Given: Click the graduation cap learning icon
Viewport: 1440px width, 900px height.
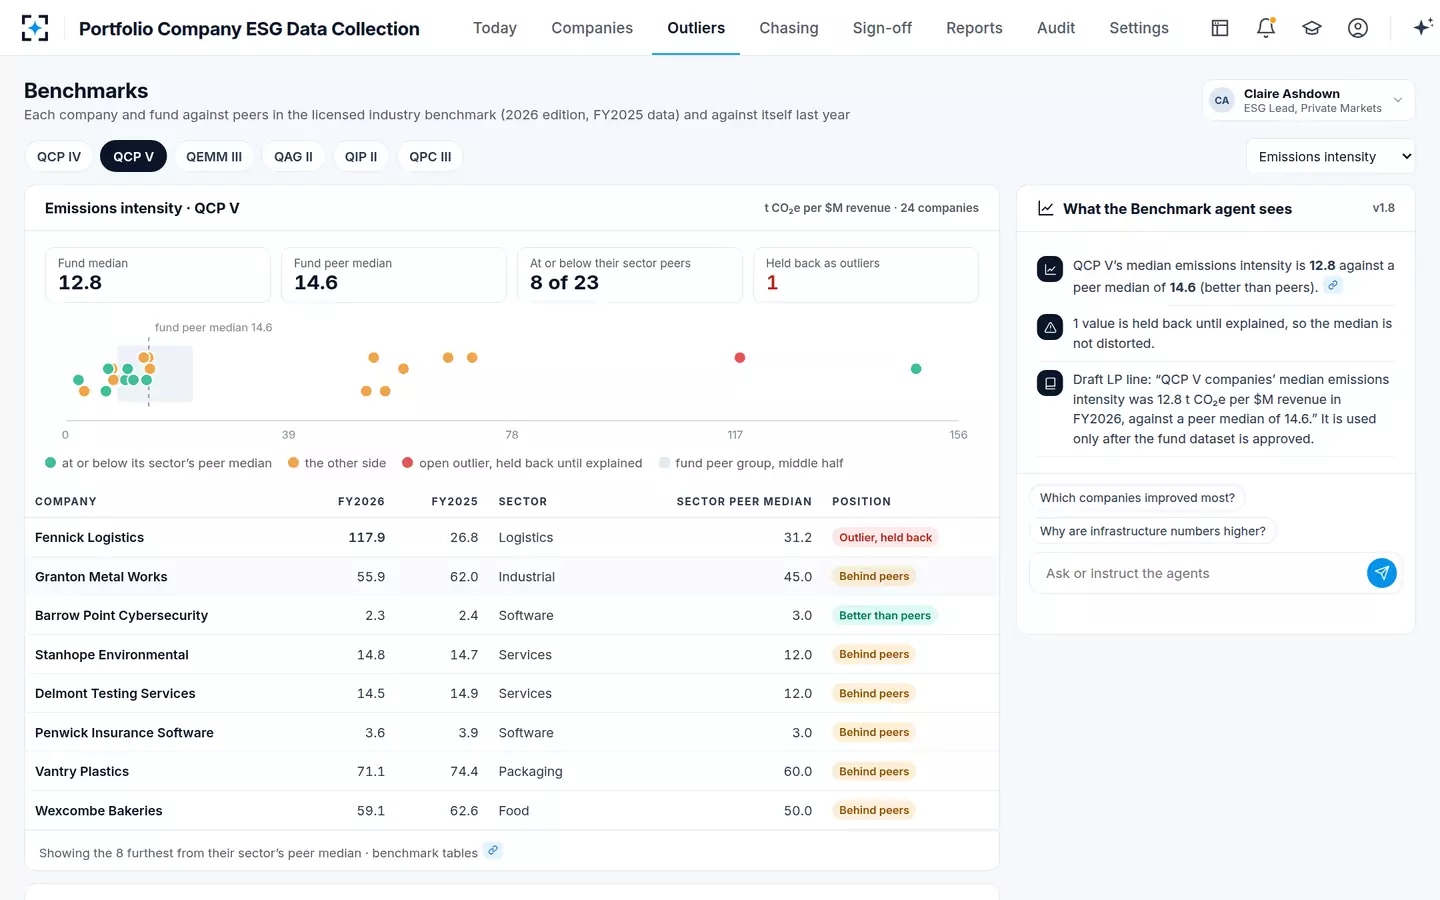Looking at the screenshot, I should [1312, 28].
